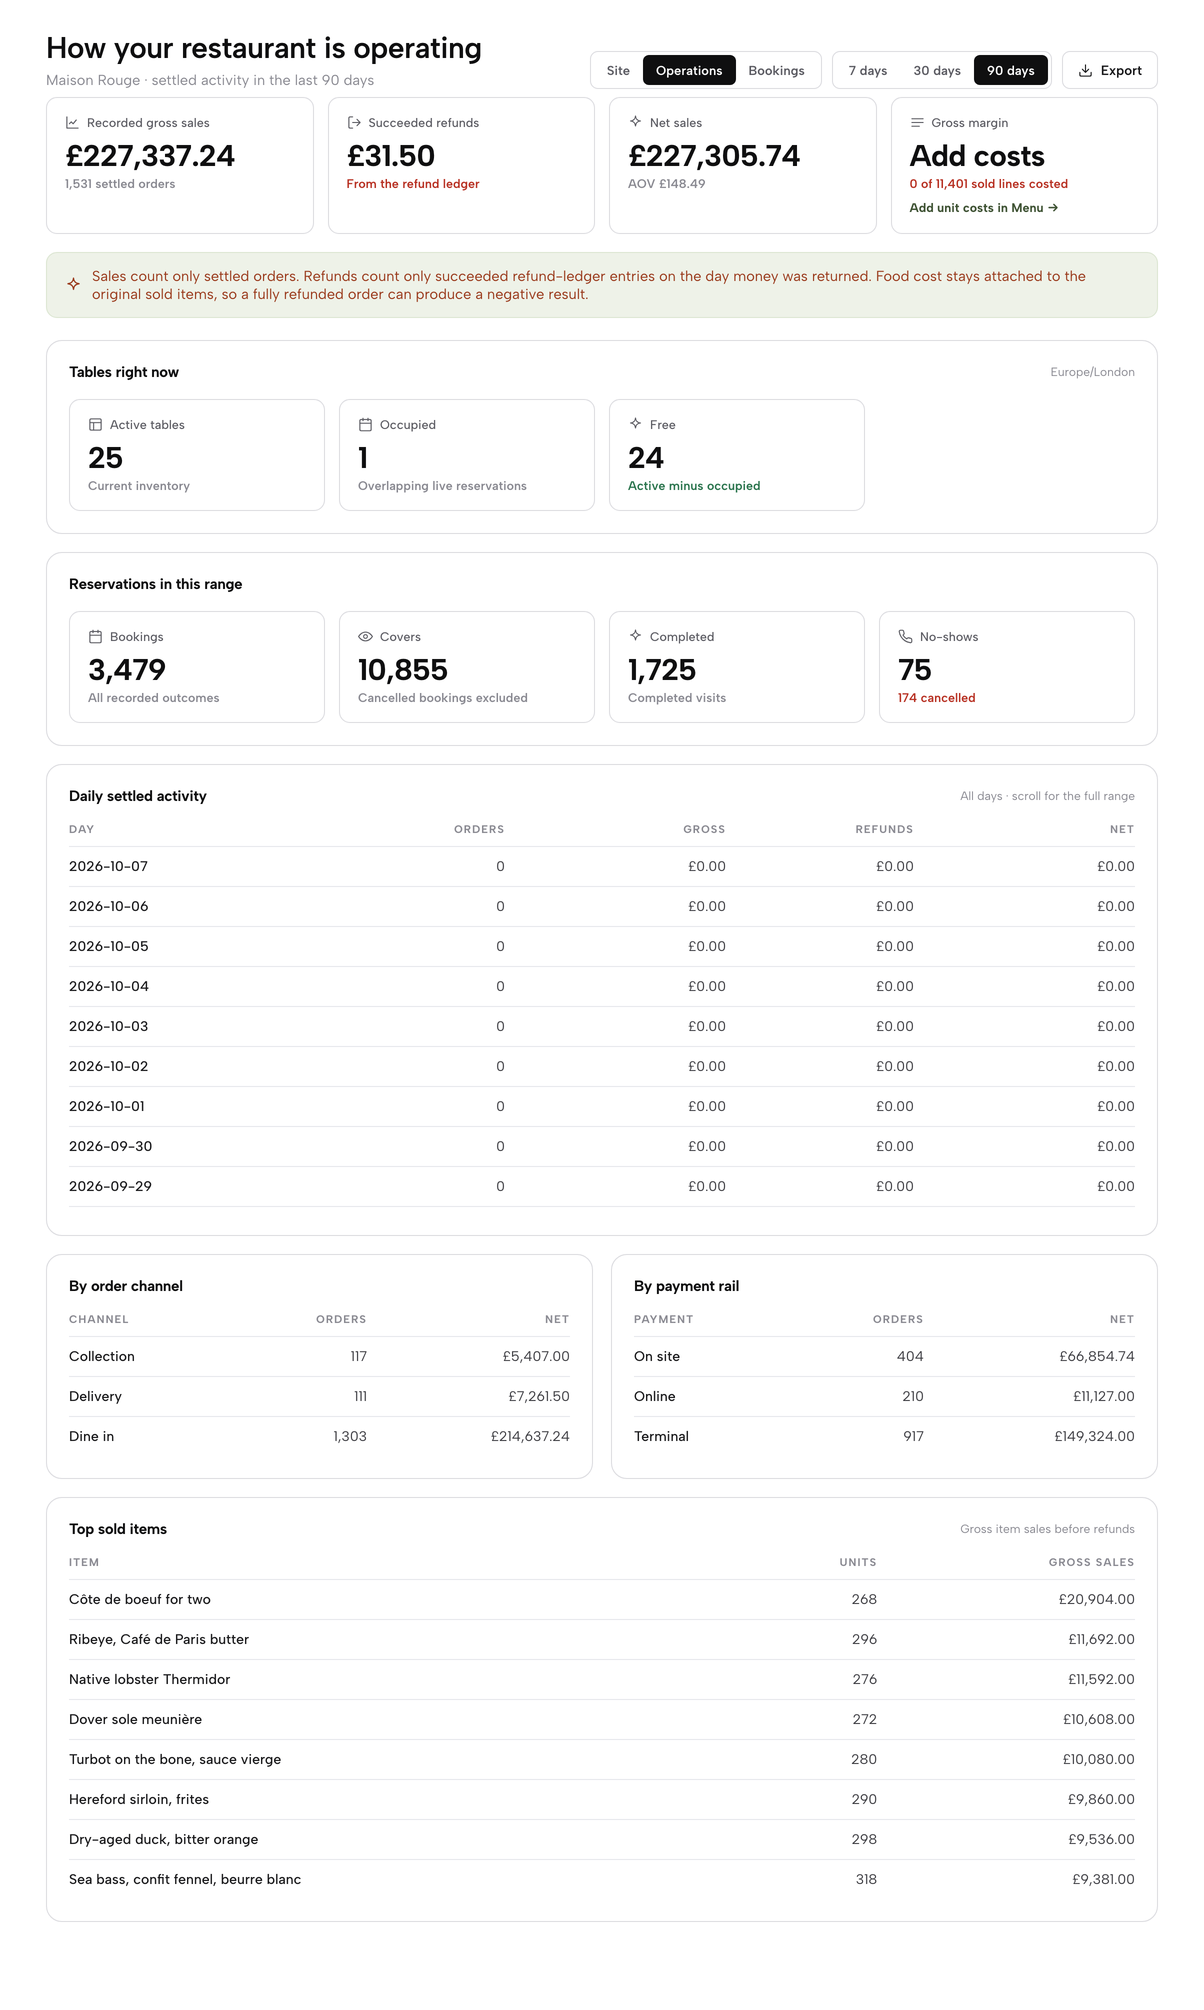Select the Operations tab

coord(689,71)
